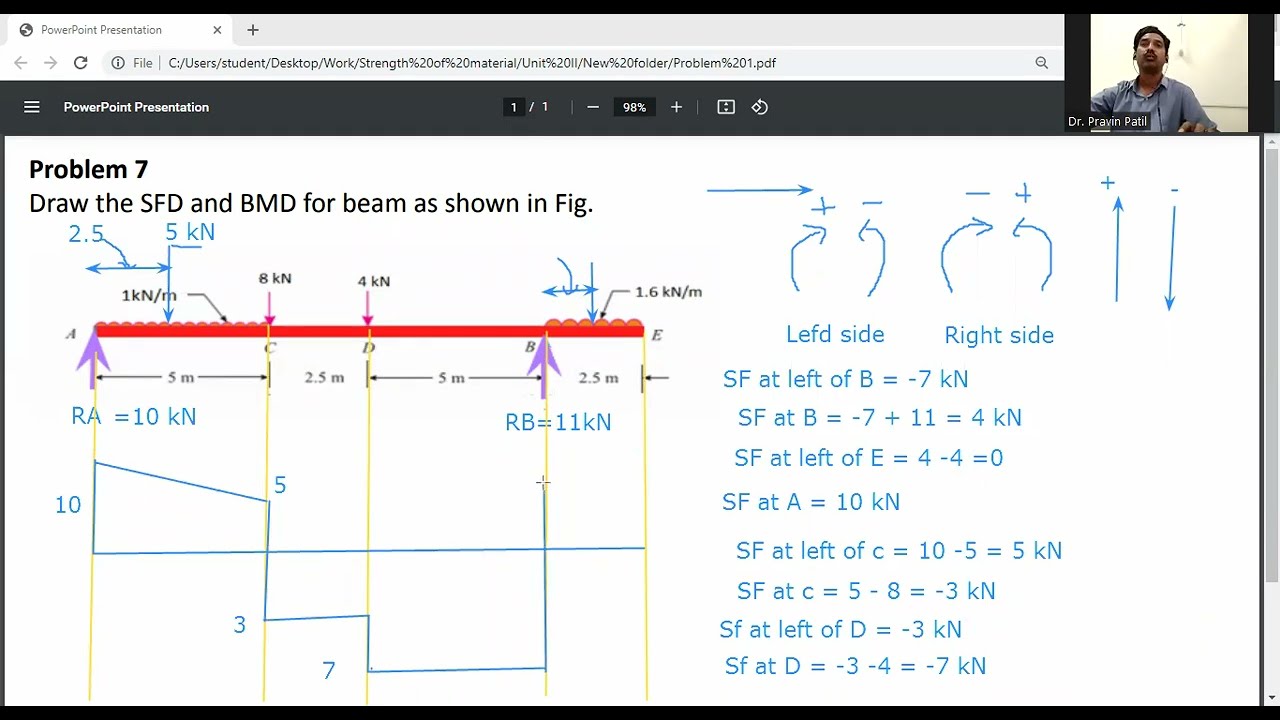Rotate the PDF counterclockwise

pos(760,107)
